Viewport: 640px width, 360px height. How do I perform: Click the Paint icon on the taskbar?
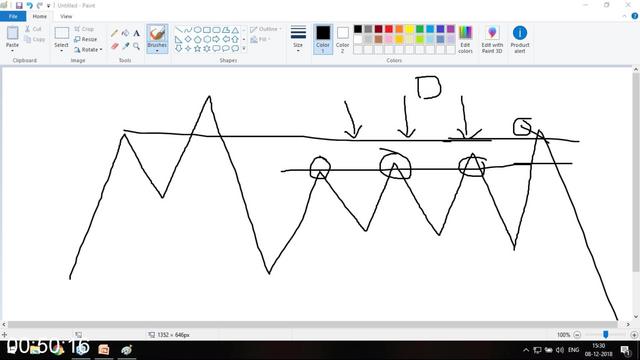pyautogui.click(x=127, y=350)
